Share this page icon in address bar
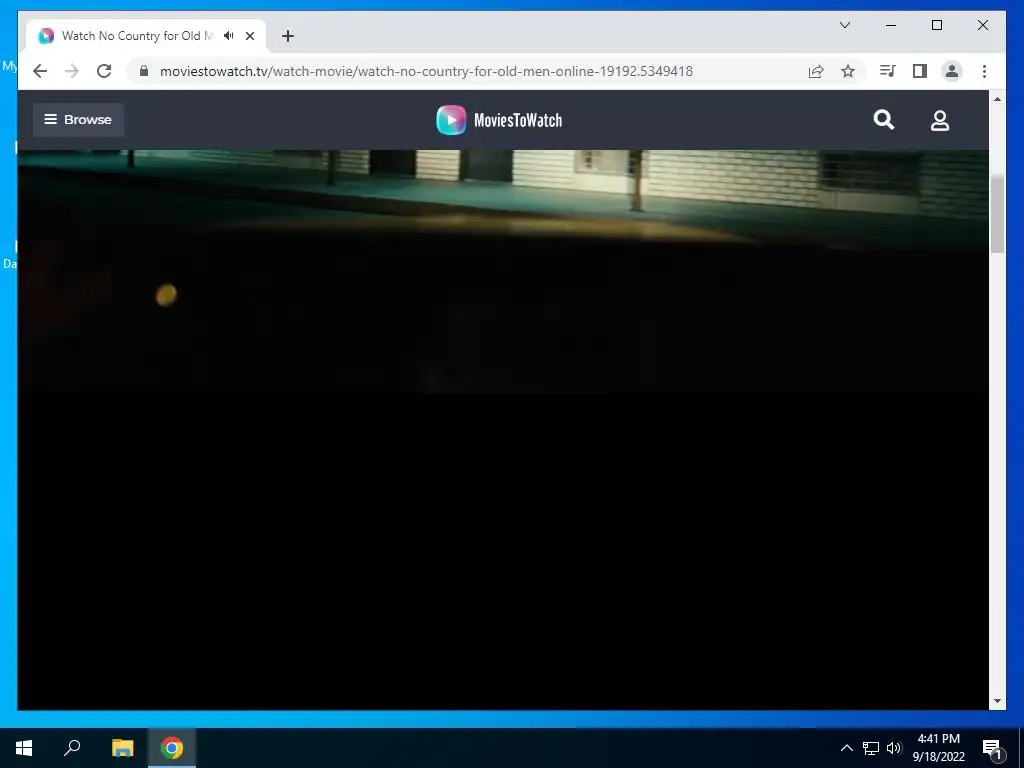Screen dimensions: 1024x768 coord(816,71)
